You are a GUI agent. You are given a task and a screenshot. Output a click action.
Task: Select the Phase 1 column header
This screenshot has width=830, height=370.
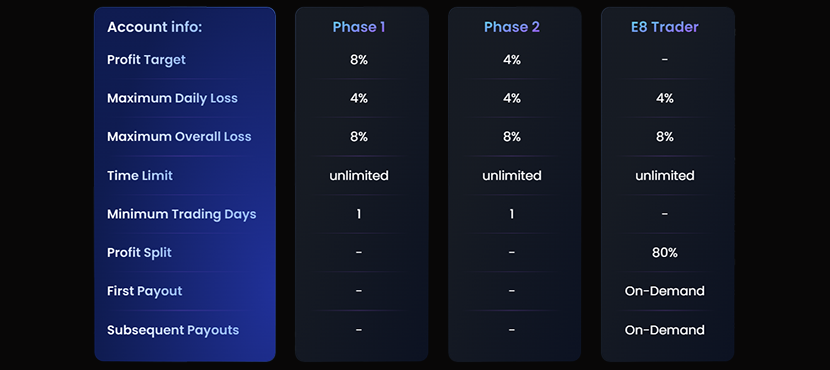point(359,27)
